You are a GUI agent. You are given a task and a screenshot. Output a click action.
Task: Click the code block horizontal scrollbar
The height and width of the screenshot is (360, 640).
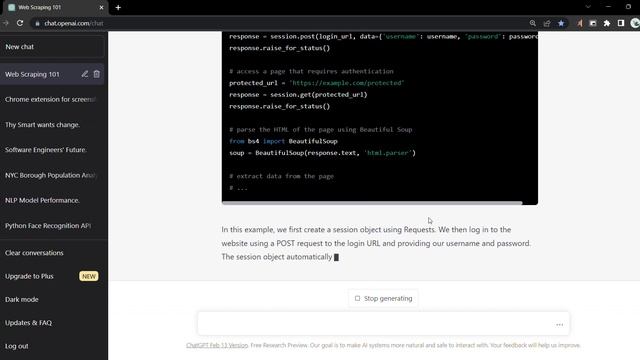[x=372, y=202]
